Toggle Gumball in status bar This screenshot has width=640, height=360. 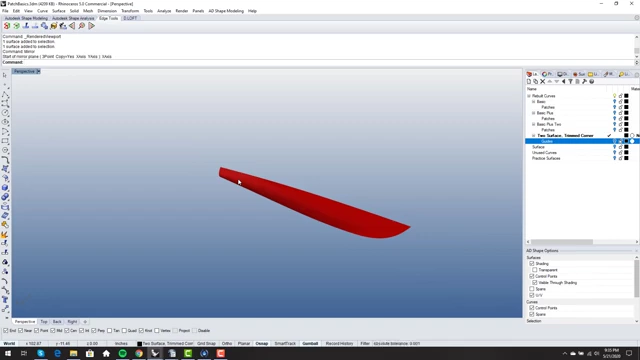tap(310, 344)
